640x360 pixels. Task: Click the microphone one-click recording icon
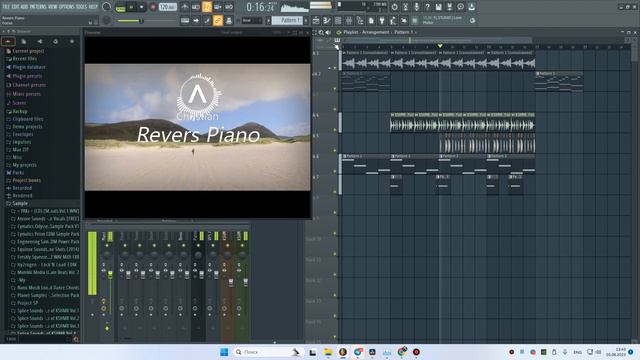point(416,7)
